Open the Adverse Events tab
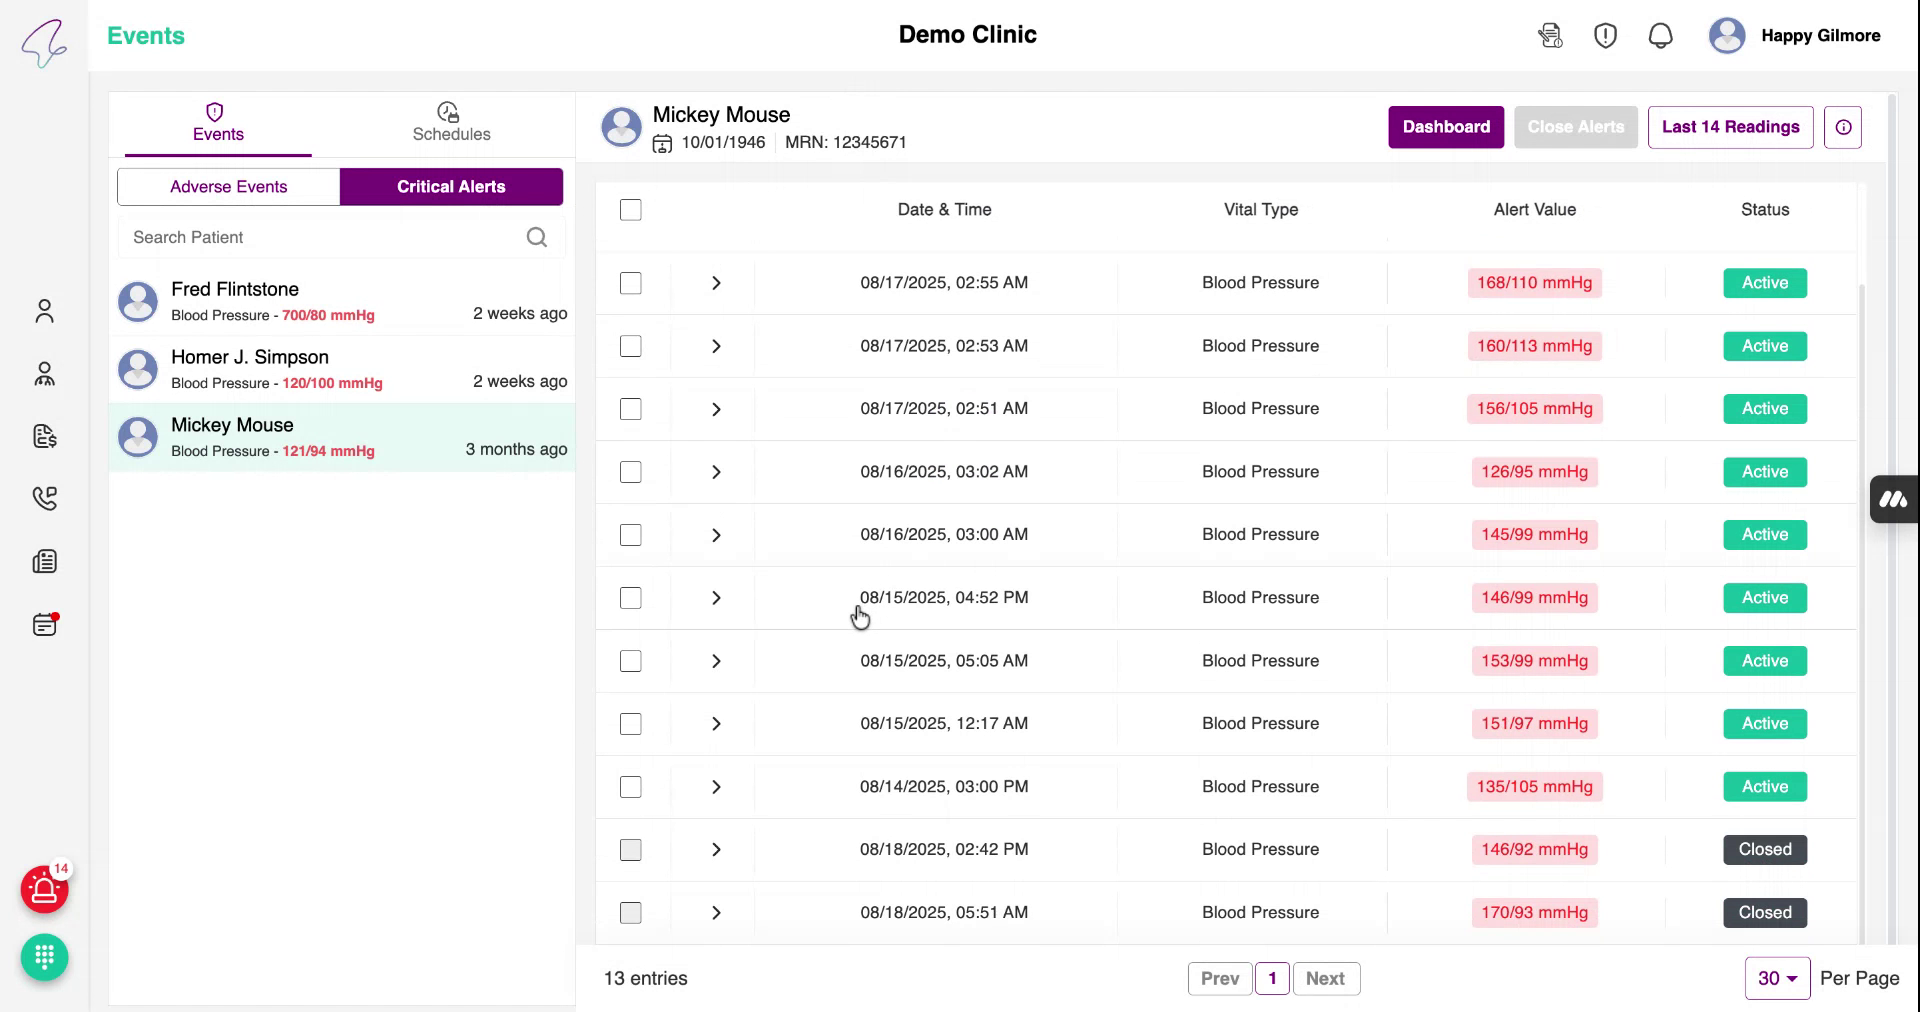Image resolution: width=1920 pixels, height=1012 pixels. coord(228,186)
